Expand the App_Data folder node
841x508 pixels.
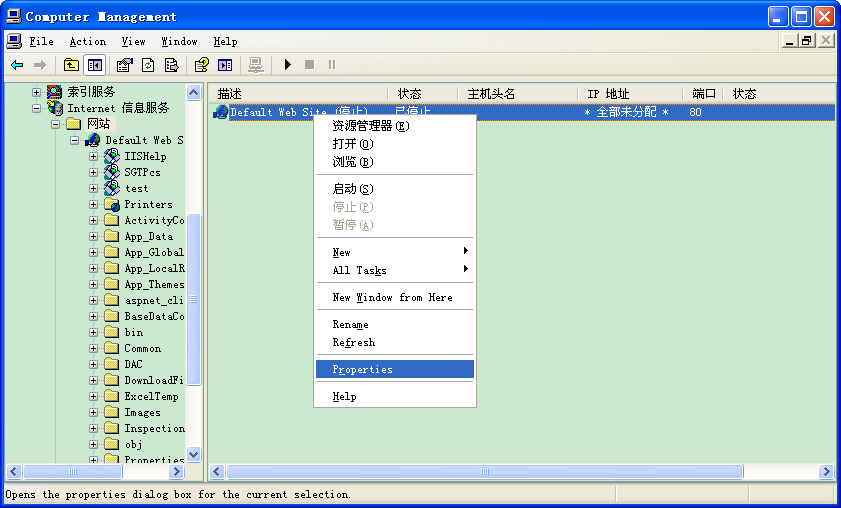pos(94,237)
